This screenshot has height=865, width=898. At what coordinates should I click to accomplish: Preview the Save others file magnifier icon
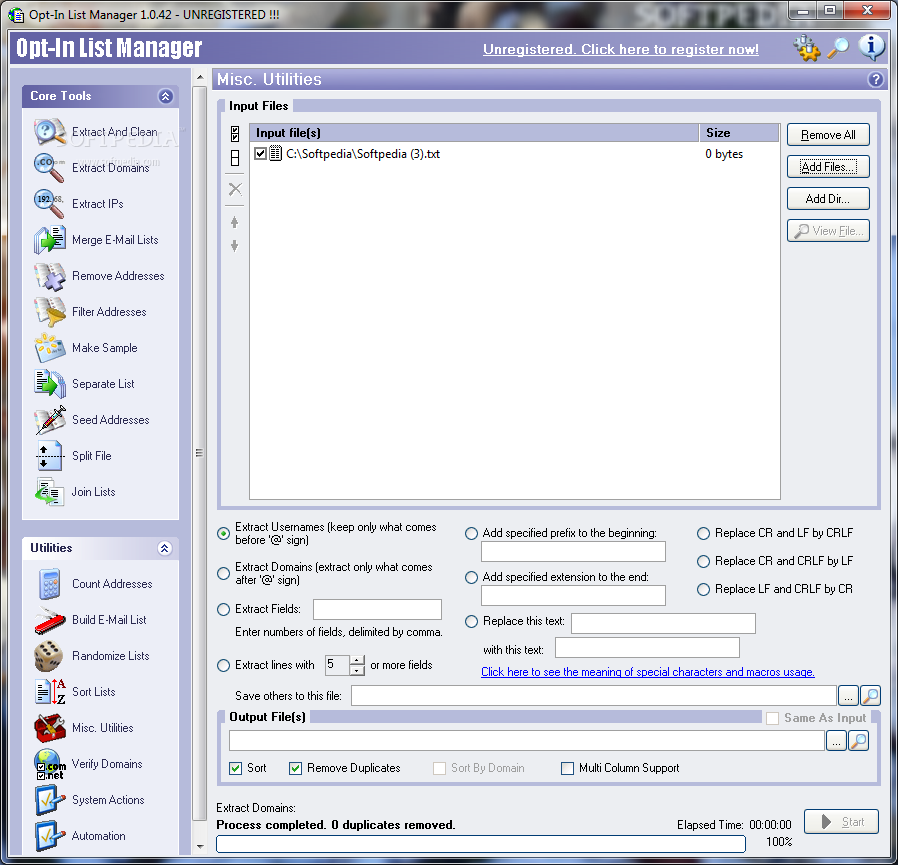pos(871,696)
